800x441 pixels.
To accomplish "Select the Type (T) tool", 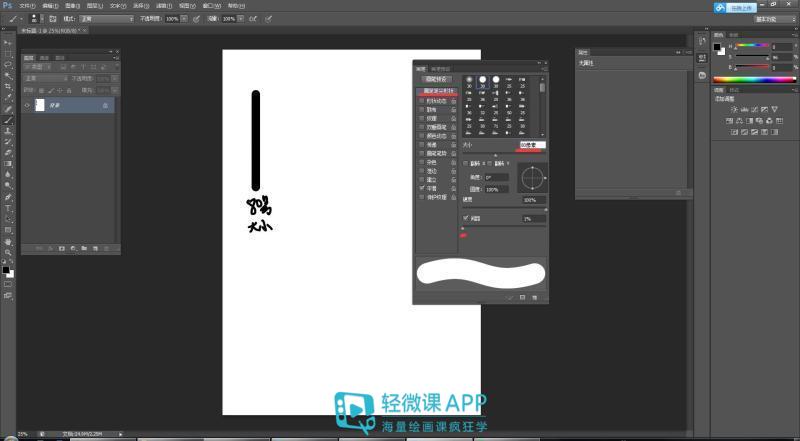I will click(8, 208).
